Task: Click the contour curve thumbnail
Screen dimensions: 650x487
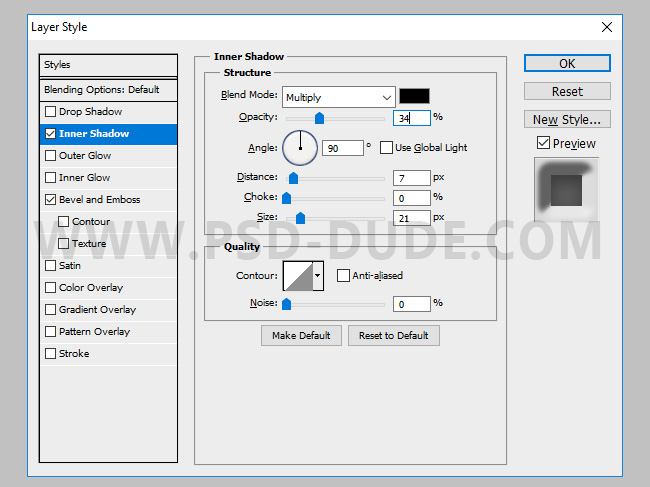Action: [298, 276]
